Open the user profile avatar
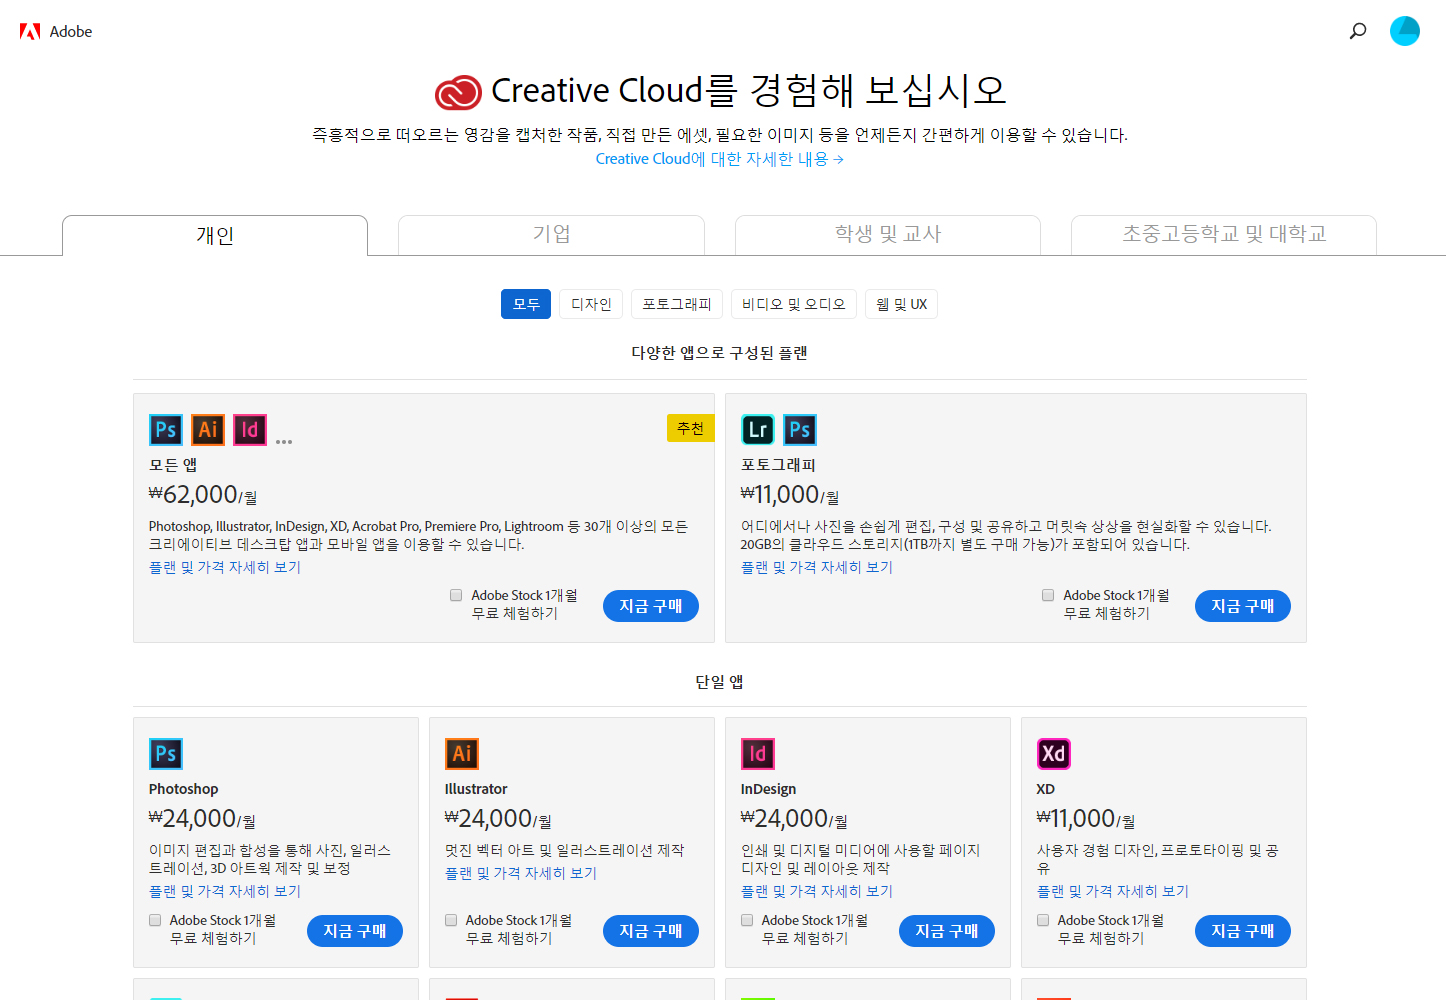1446x1000 pixels. click(x=1405, y=31)
